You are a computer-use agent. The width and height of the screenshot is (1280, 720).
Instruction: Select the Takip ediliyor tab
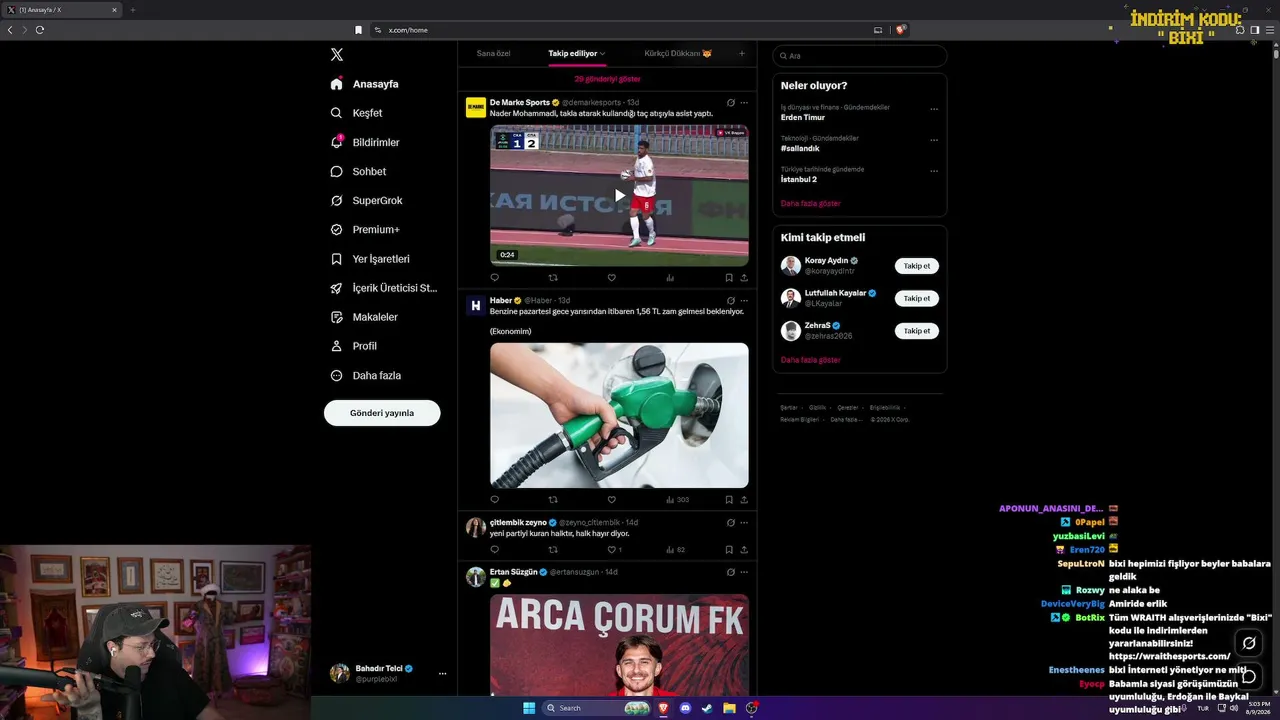pyautogui.click(x=573, y=53)
